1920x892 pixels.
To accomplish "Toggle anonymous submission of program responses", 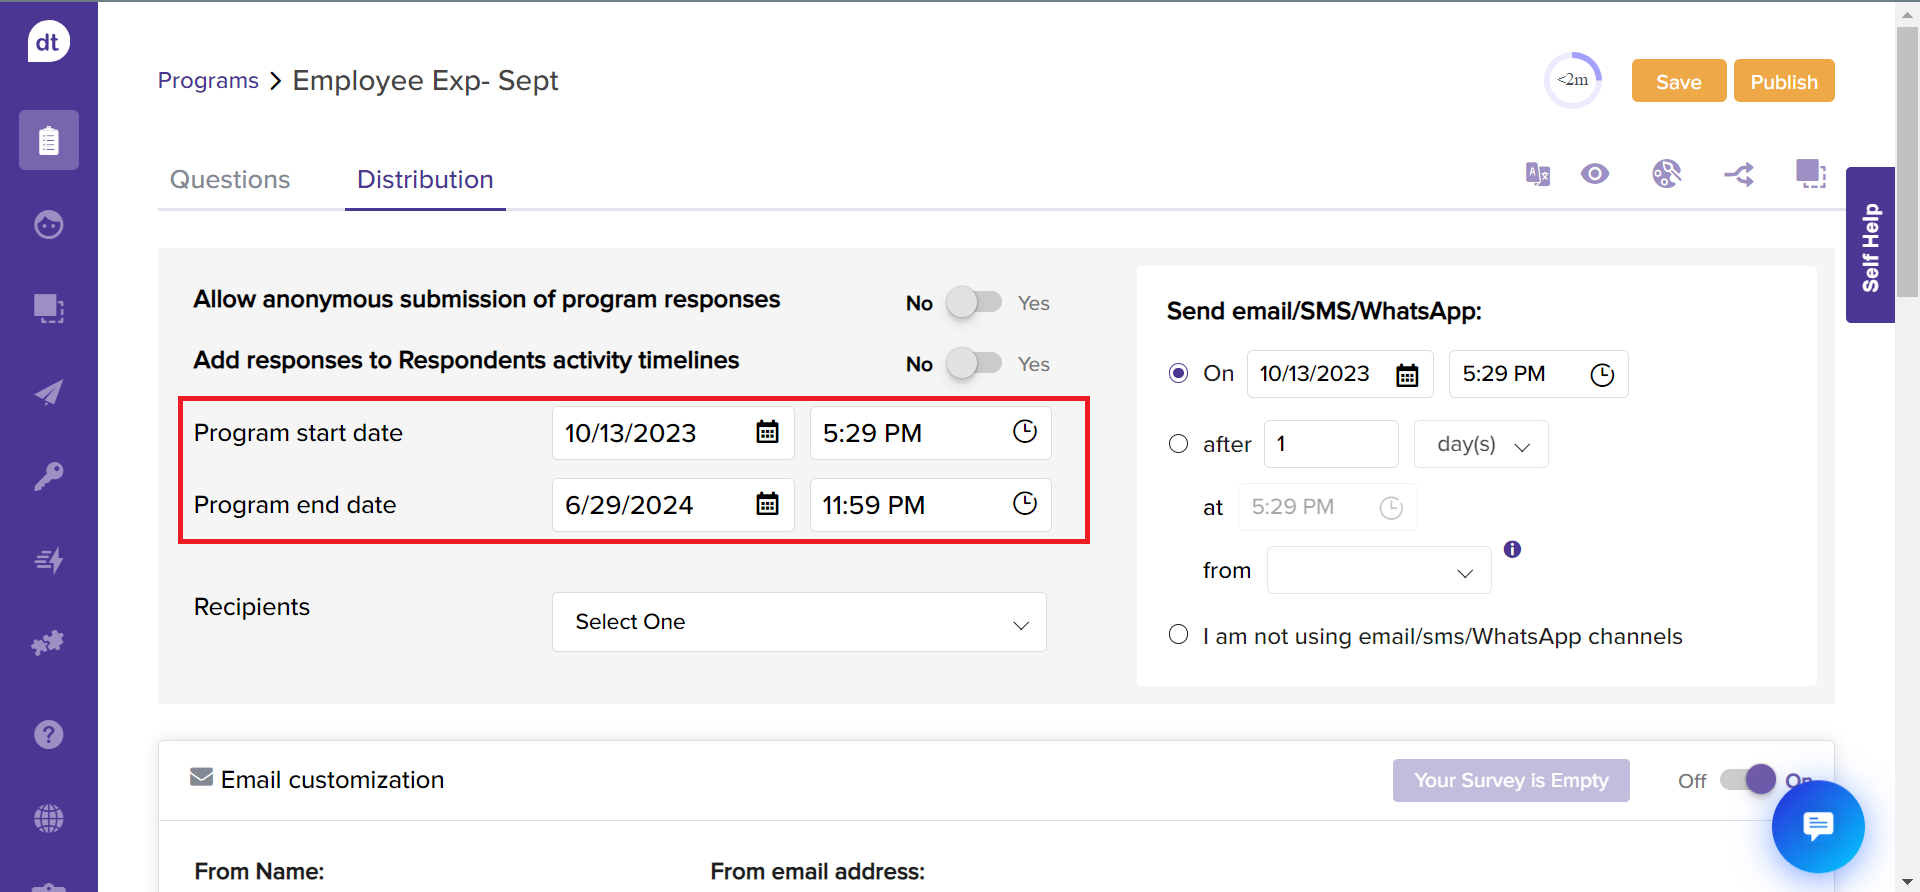I will click(x=974, y=302).
